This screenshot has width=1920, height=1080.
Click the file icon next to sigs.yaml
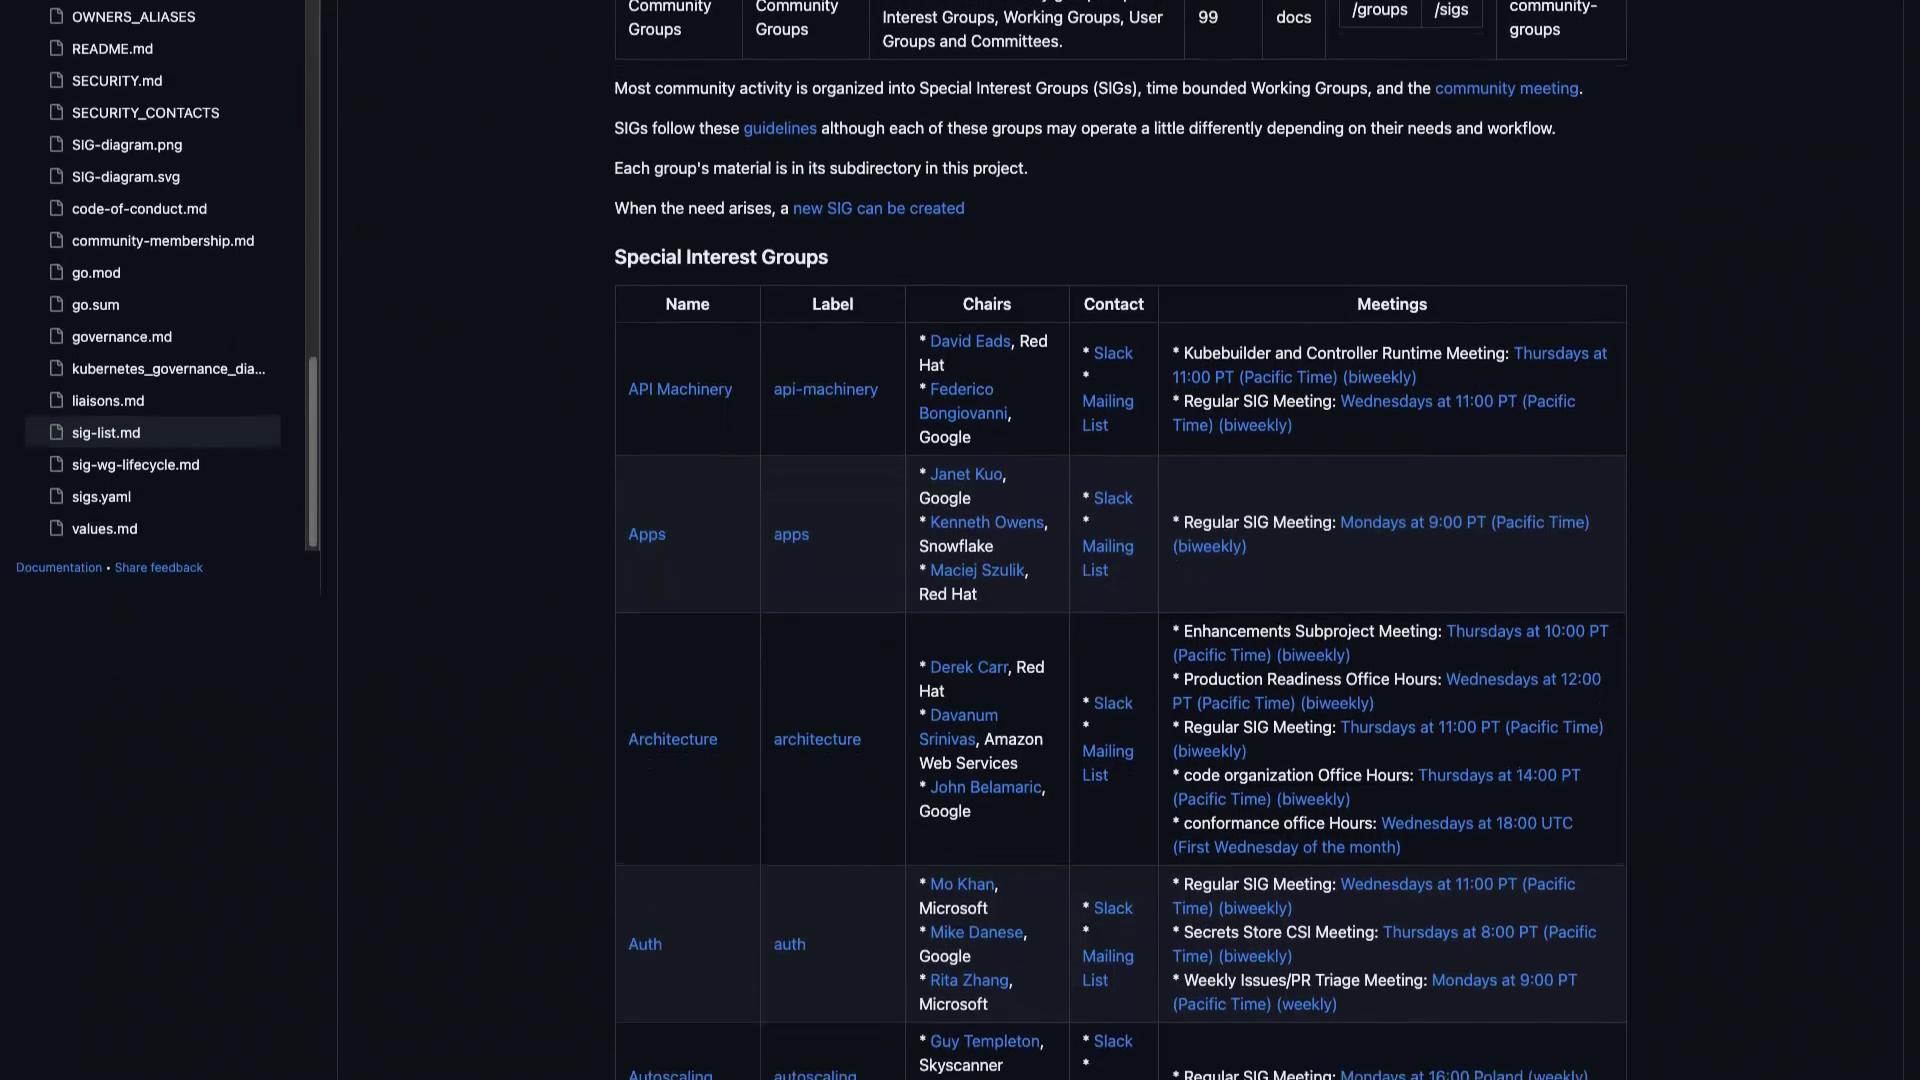click(x=57, y=496)
